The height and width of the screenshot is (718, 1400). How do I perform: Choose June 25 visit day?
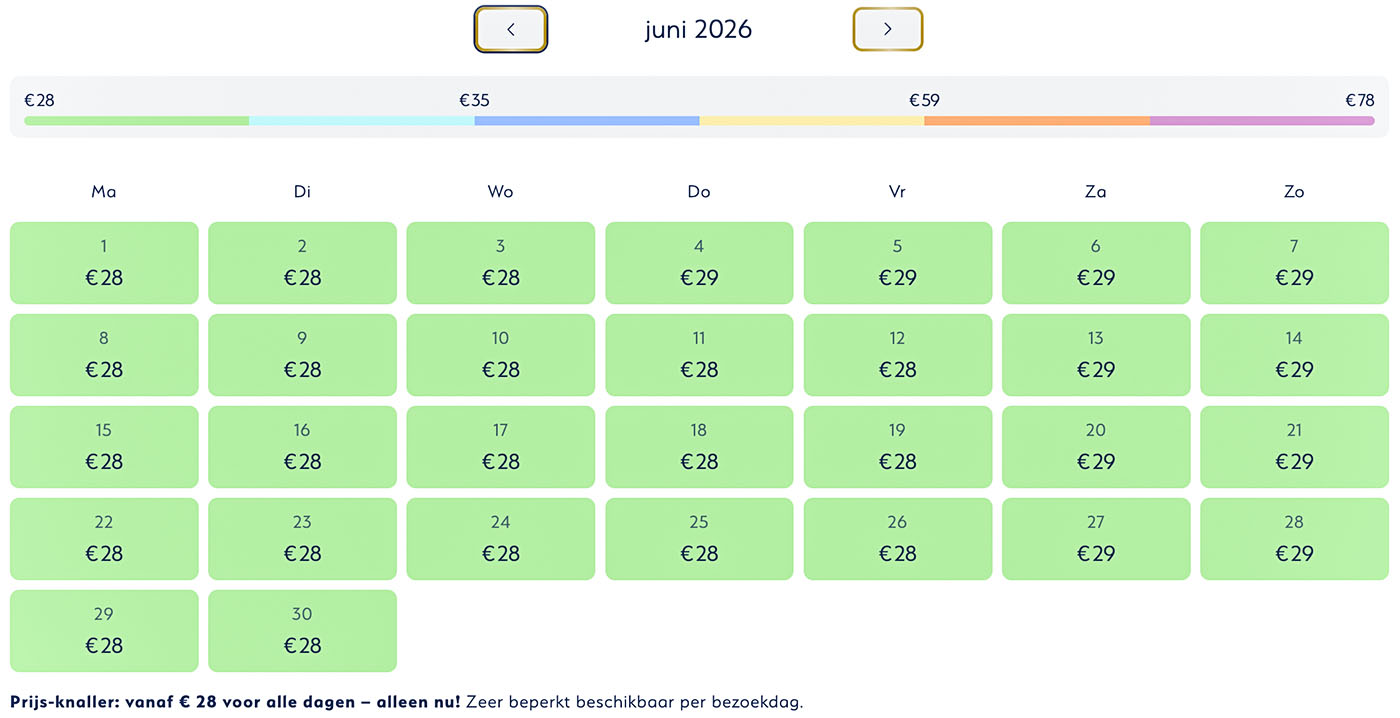pyautogui.click(x=699, y=539)
